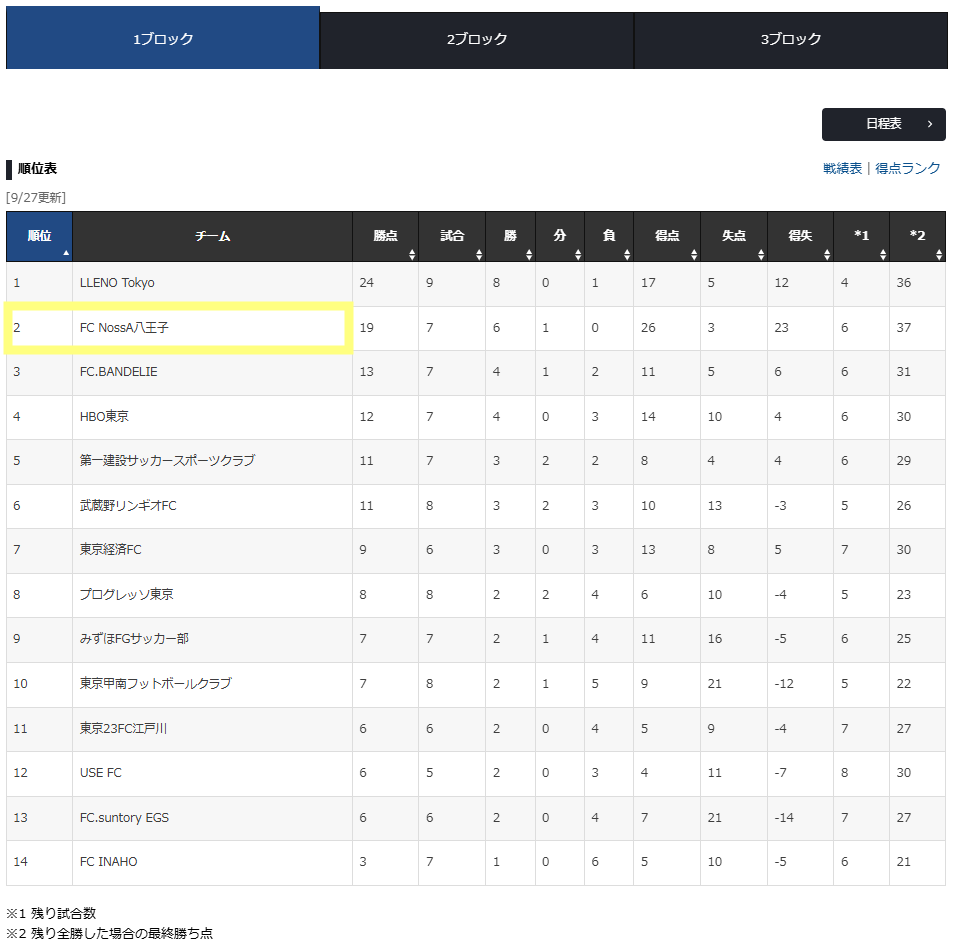Sort by *1 remaining matches column
This screenshot has width=961, height=944.
coord(862,237)
